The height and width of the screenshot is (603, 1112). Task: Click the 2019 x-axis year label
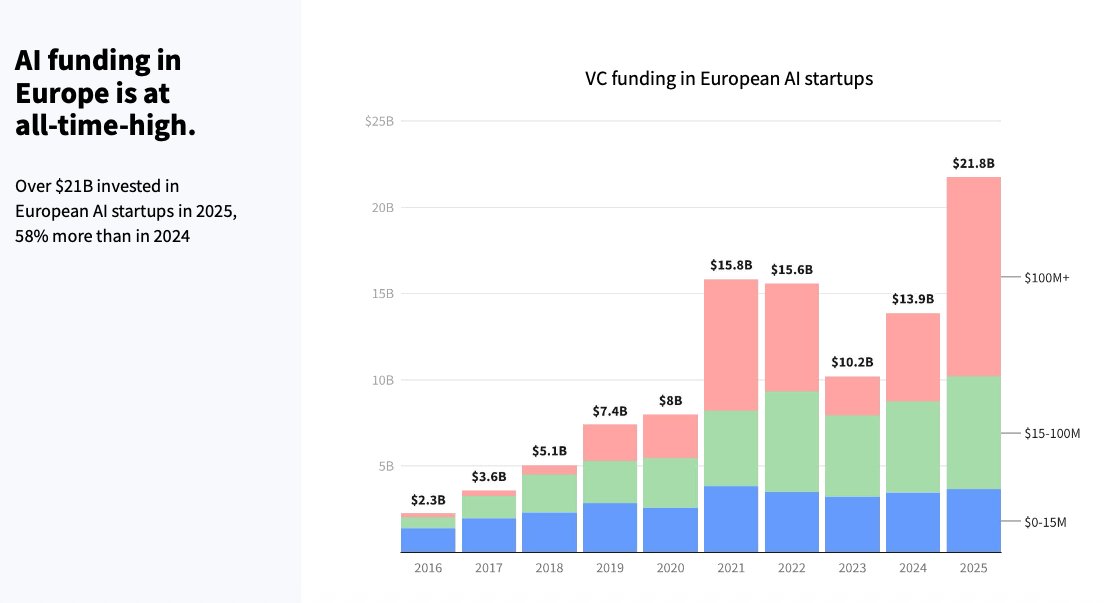click(610, 568)
